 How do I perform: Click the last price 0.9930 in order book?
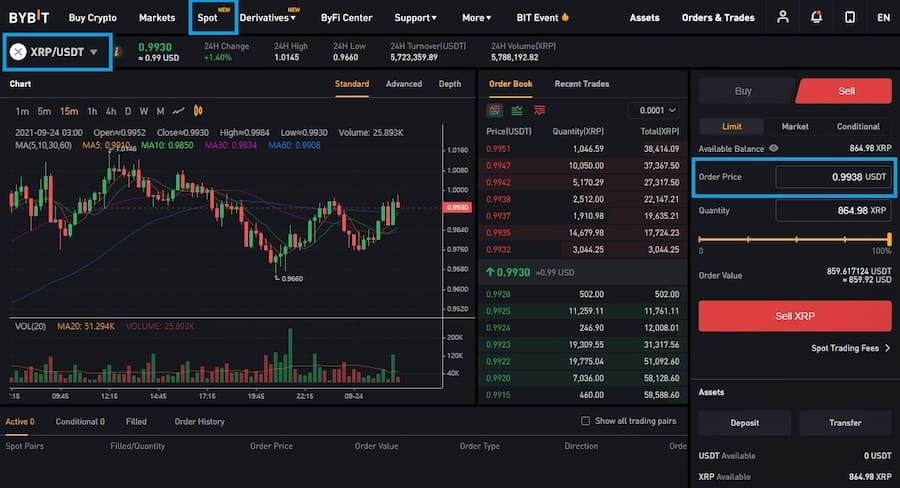point(508,272)
